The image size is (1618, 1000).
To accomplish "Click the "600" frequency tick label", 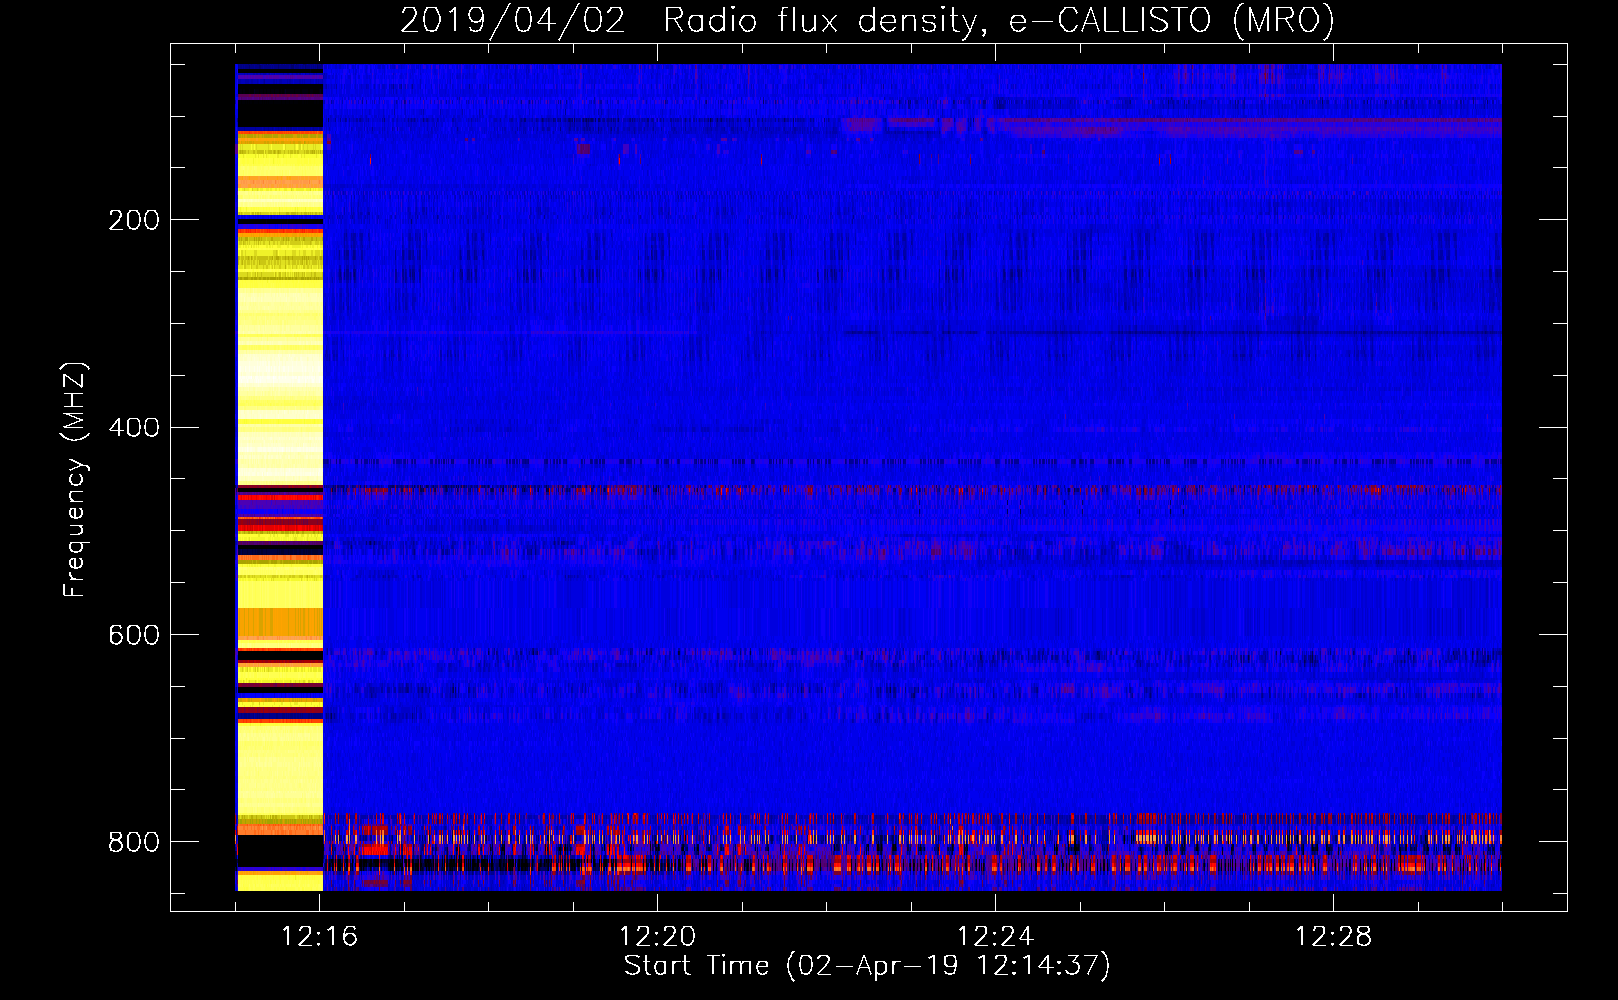I will (x=134, y=635).
